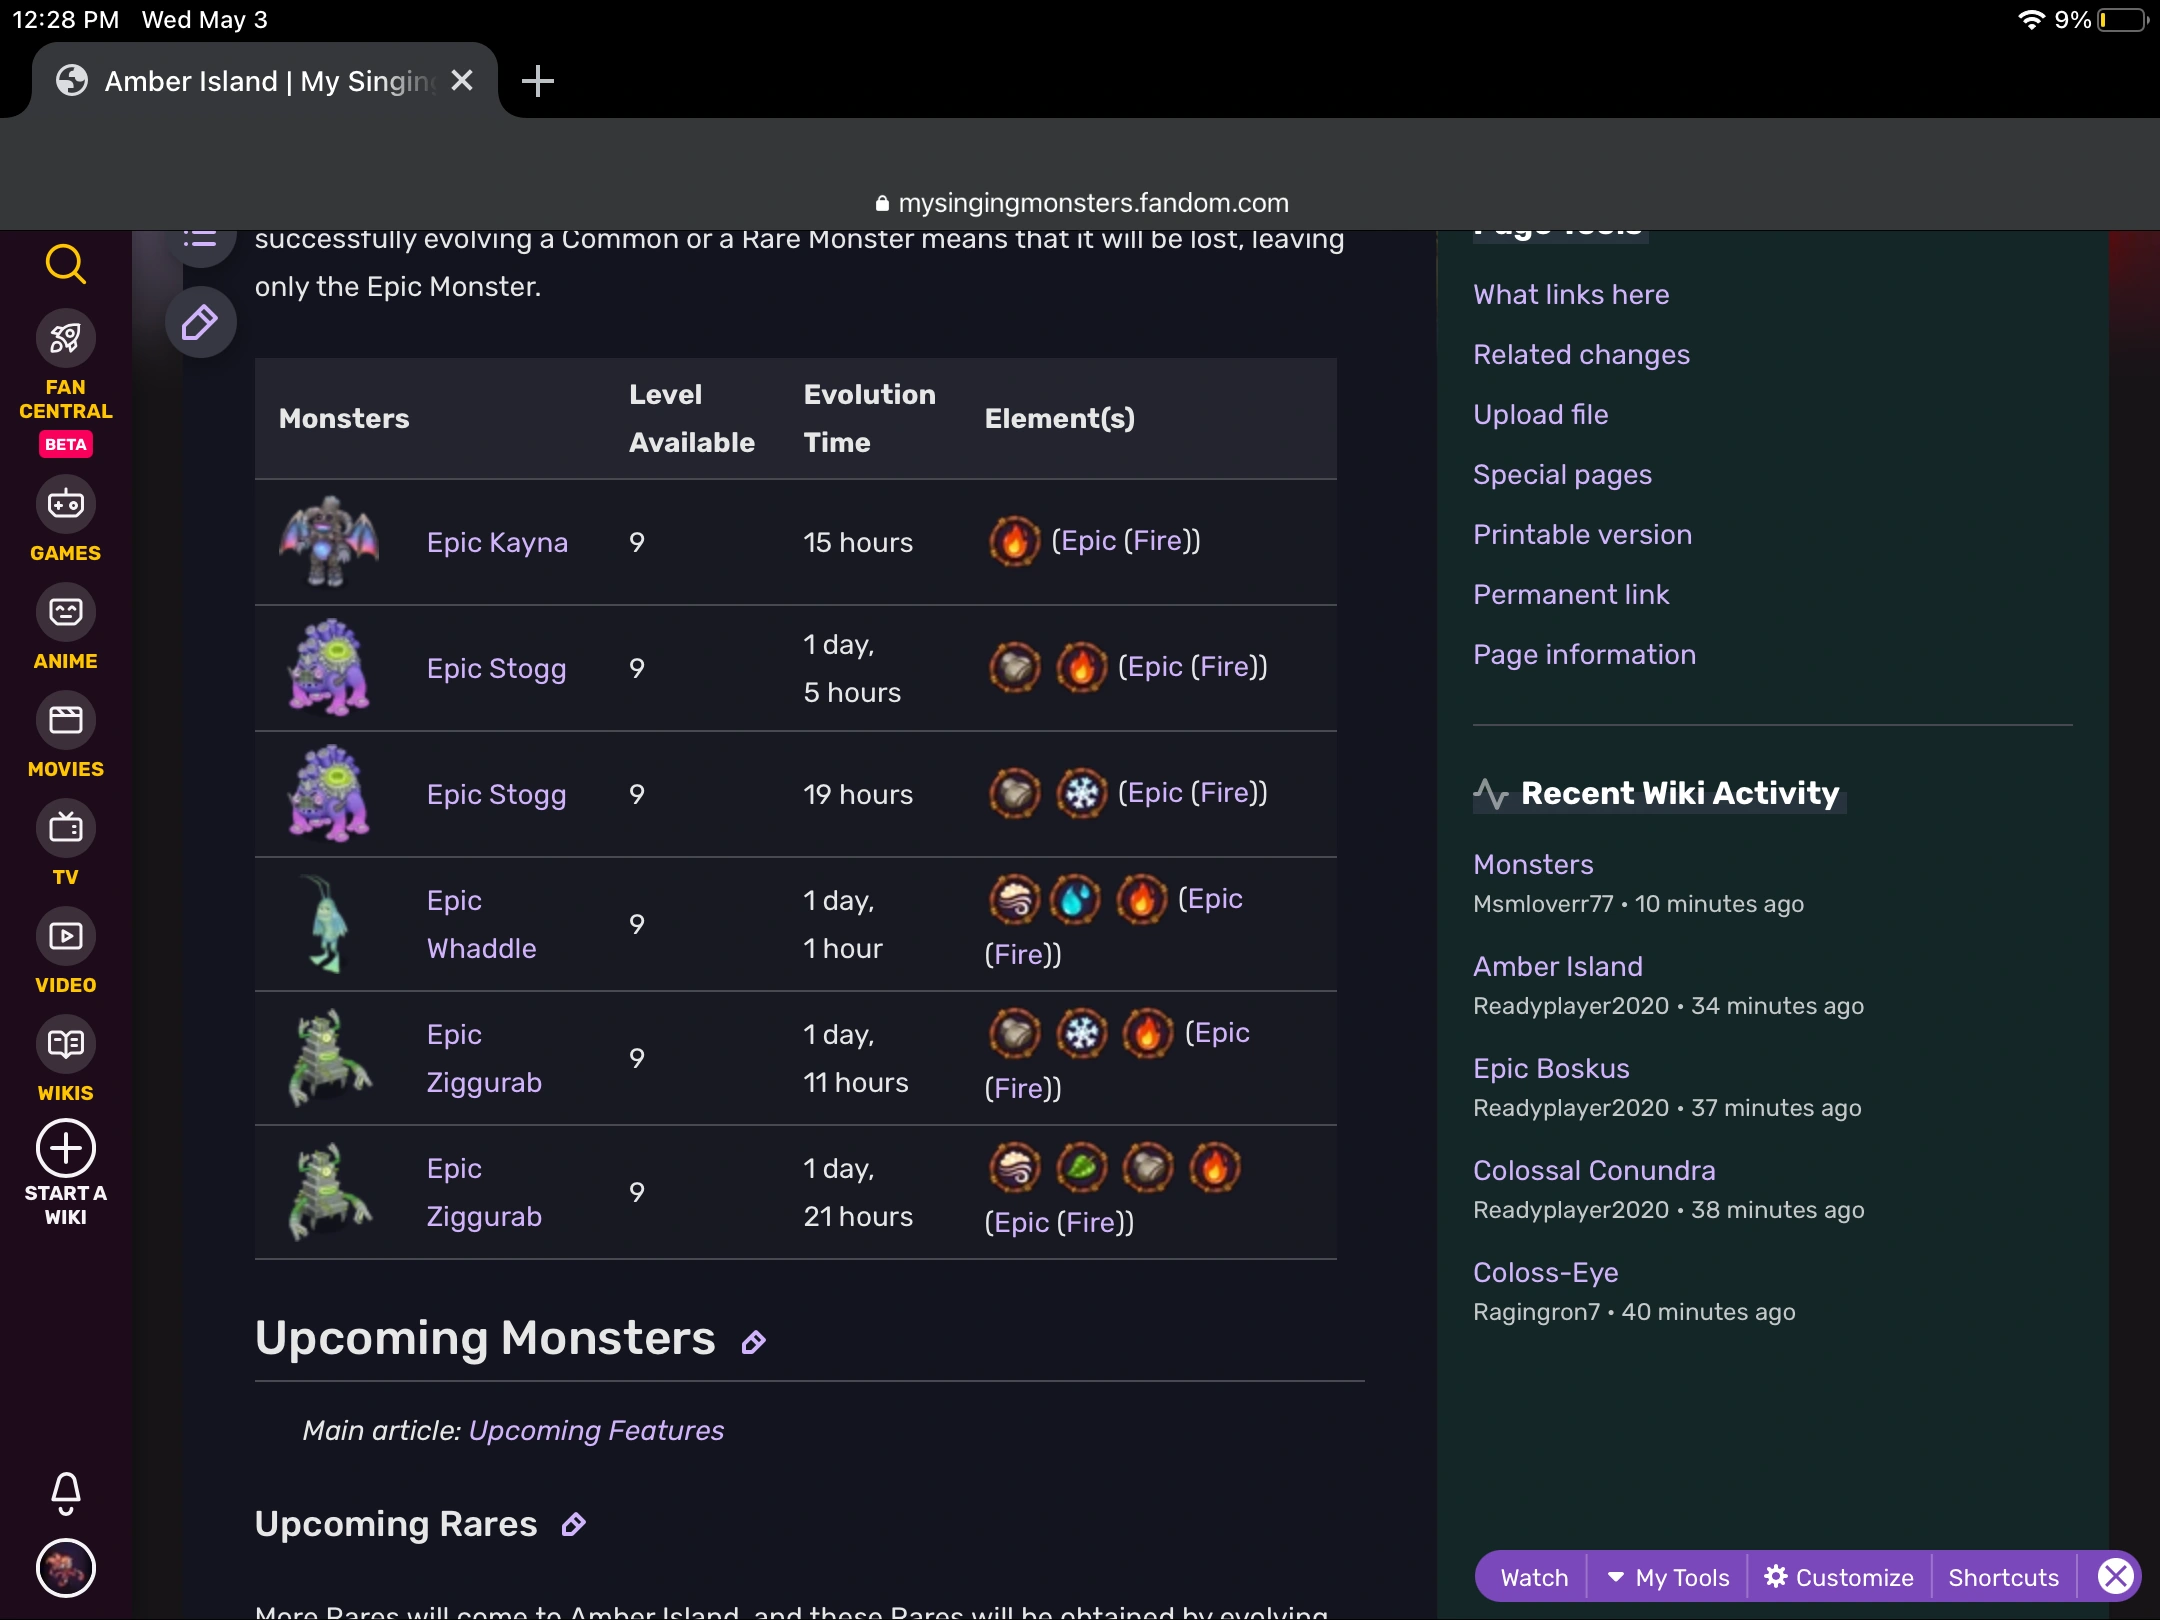Expand the My Tools dropdown
This screenshot has height=1620, width=2160.
pos(1668,1577)
